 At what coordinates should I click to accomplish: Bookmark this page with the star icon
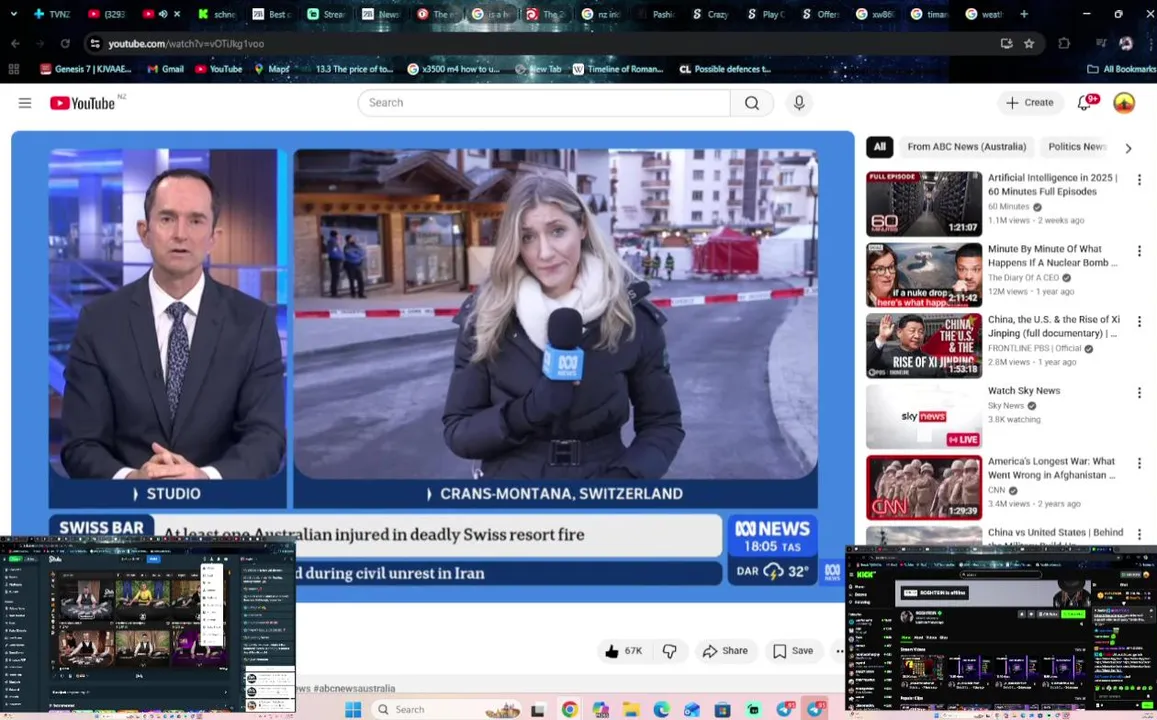(x=1029, y=44)
